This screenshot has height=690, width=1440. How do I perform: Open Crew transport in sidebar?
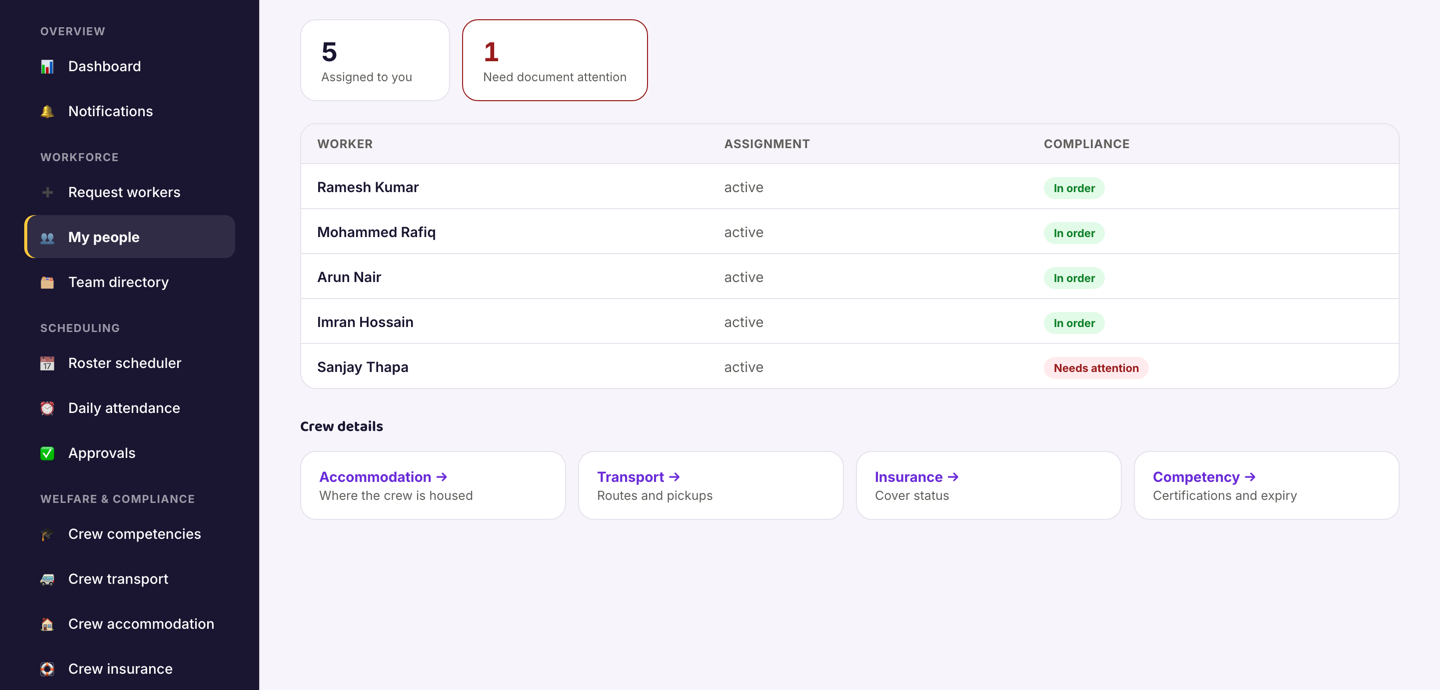130,579
